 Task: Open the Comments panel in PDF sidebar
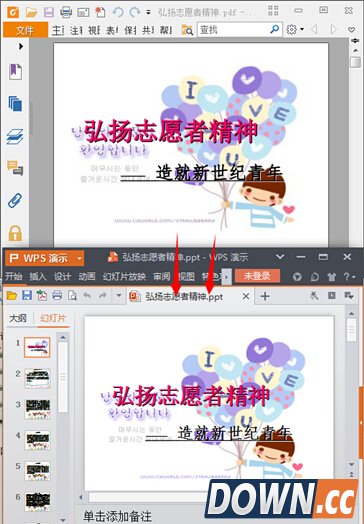point(15,168)
